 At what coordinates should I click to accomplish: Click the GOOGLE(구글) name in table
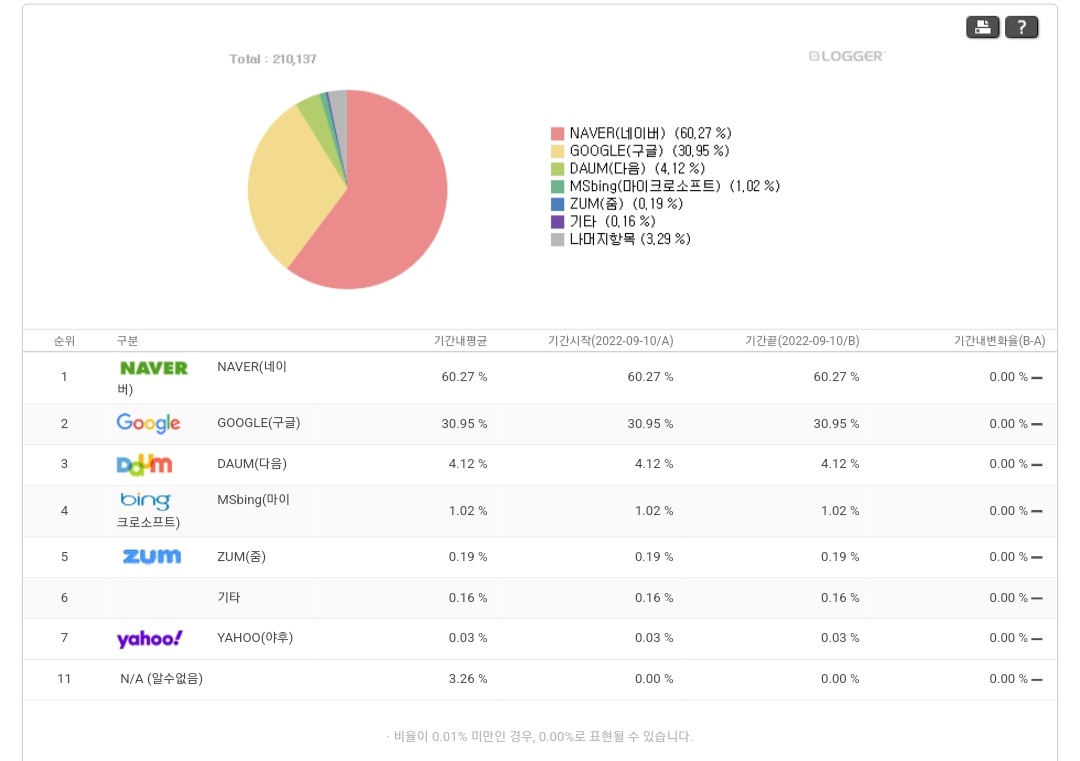(x=258, y=423)
